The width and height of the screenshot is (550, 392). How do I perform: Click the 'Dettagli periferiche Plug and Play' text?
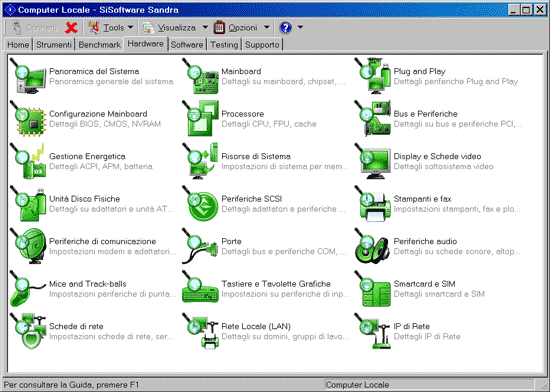tap(456, 82)
